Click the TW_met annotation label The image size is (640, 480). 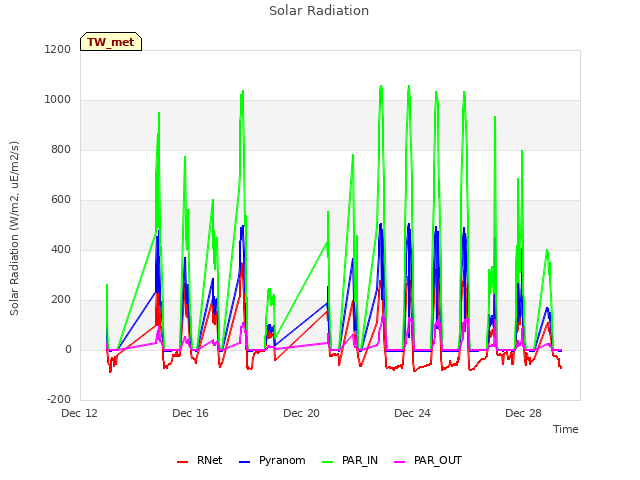(x=111, y=42)
